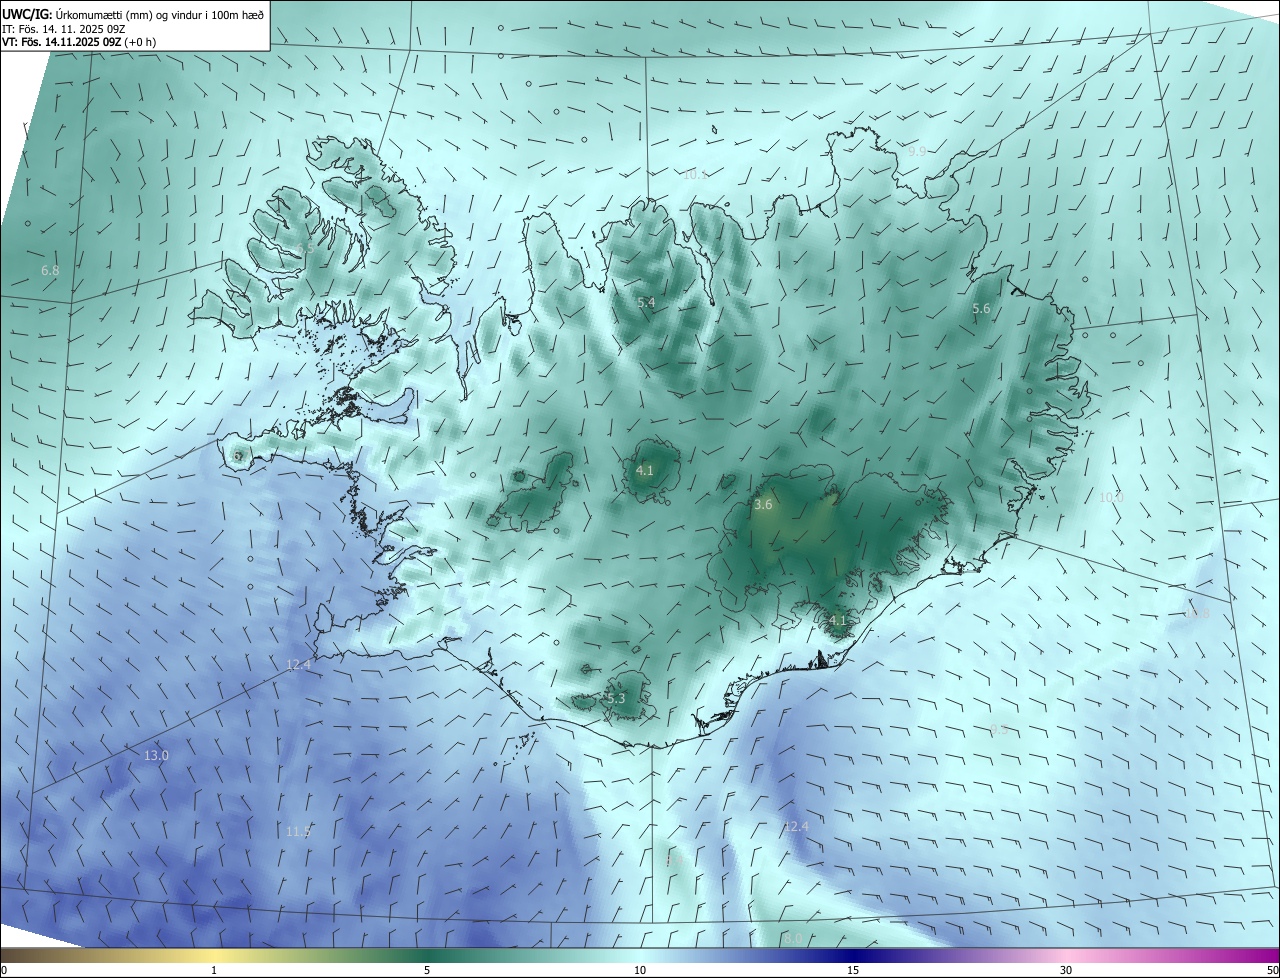Click the 9.5 value label on the map

coord(999,729)
